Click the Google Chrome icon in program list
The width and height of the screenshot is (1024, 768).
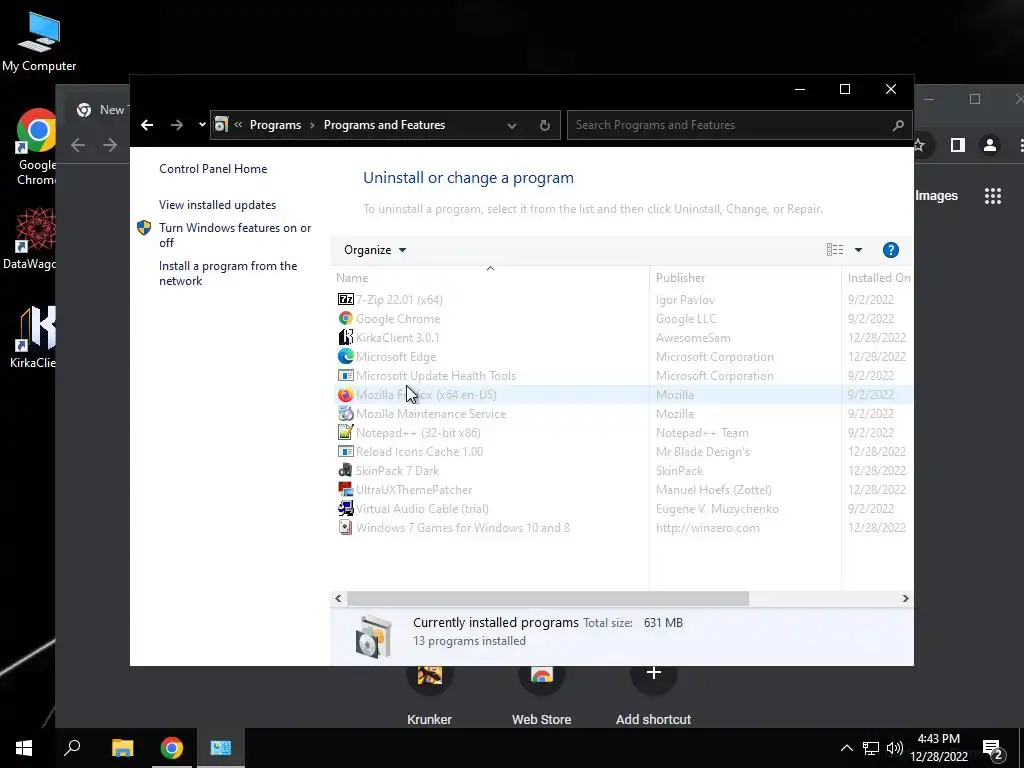[x=345, y=318]
